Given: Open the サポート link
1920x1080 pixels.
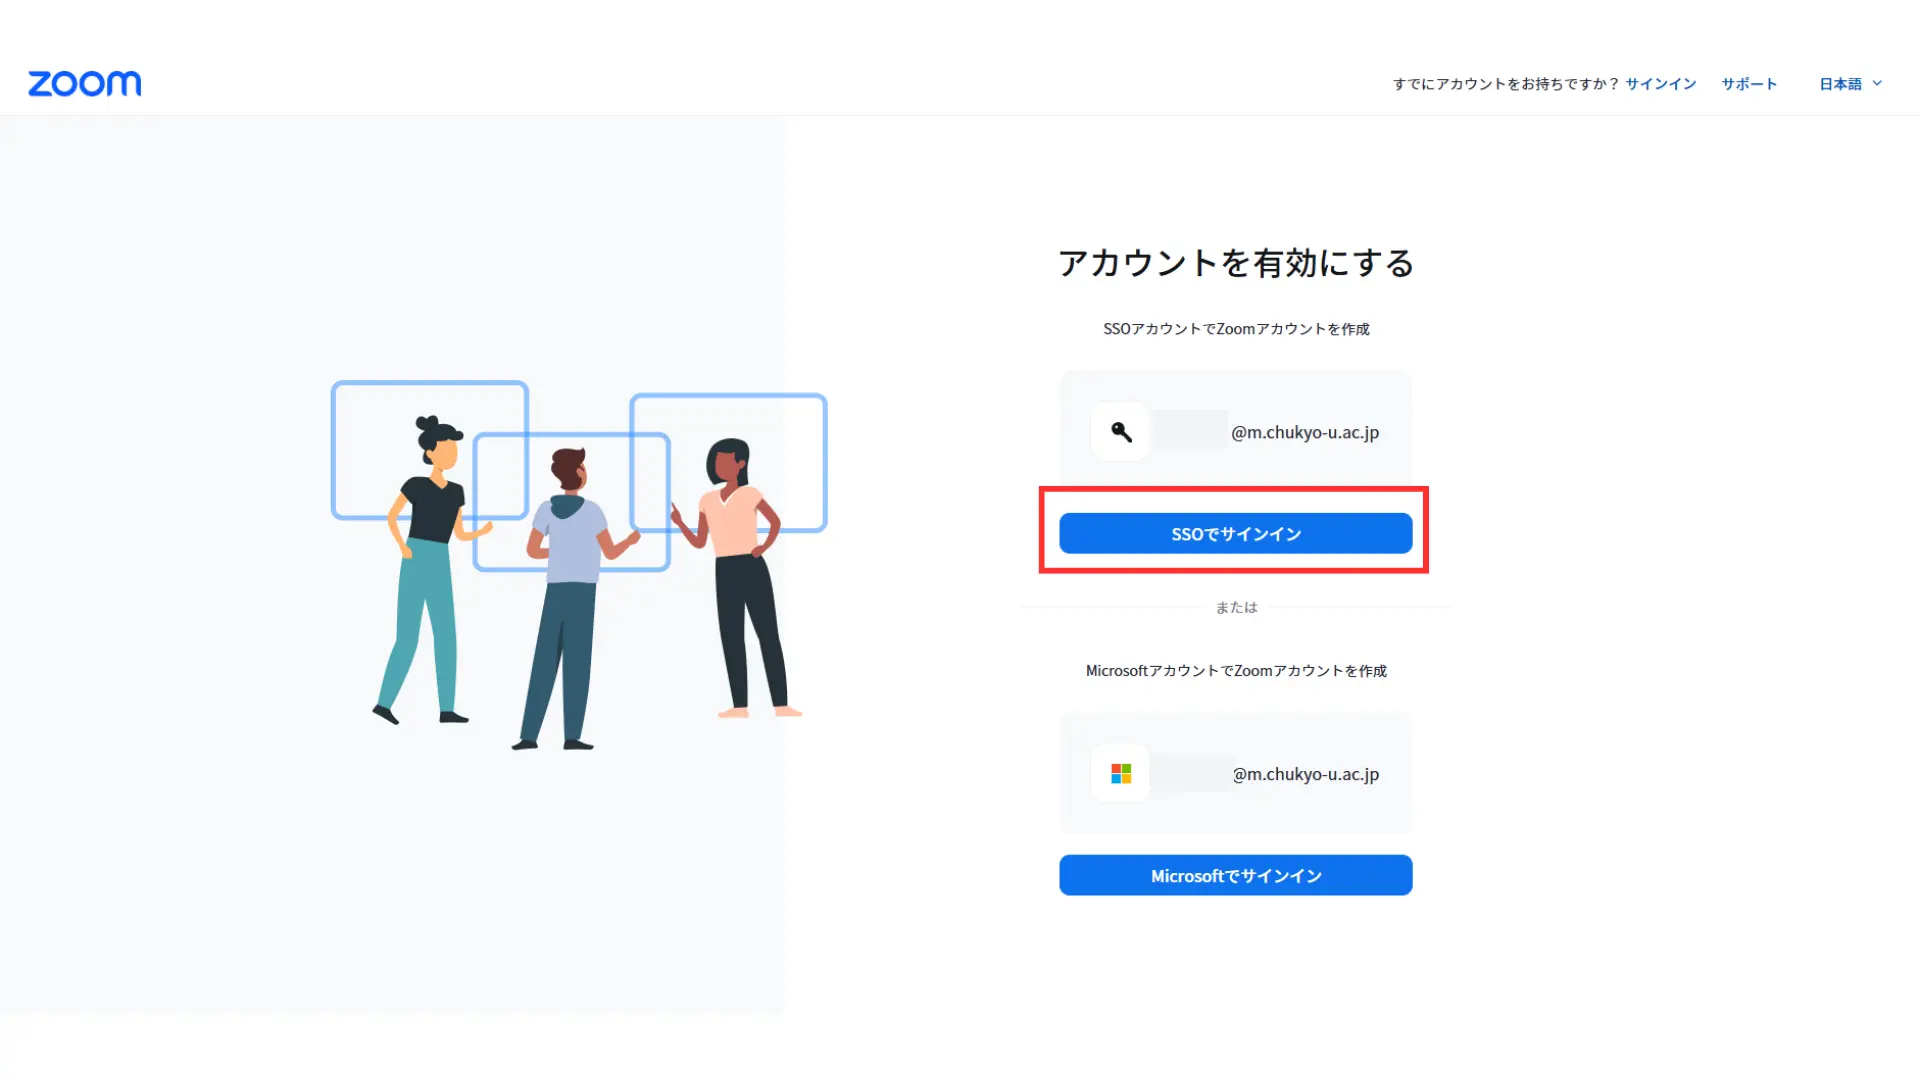Looking at the screenshot, I should 1748,84.
